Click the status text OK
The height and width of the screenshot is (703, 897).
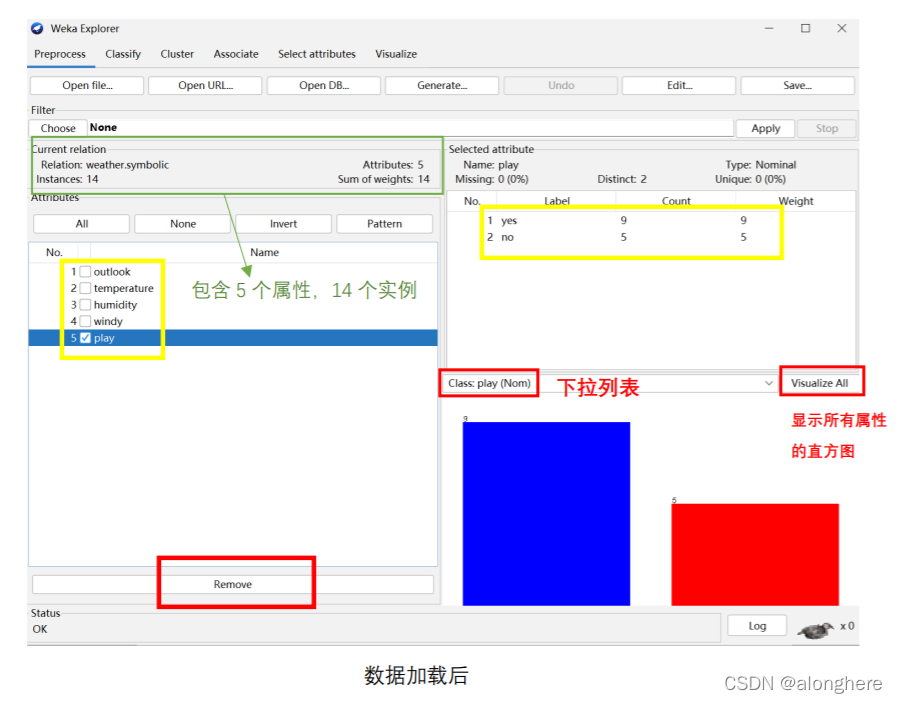point(40,629)
